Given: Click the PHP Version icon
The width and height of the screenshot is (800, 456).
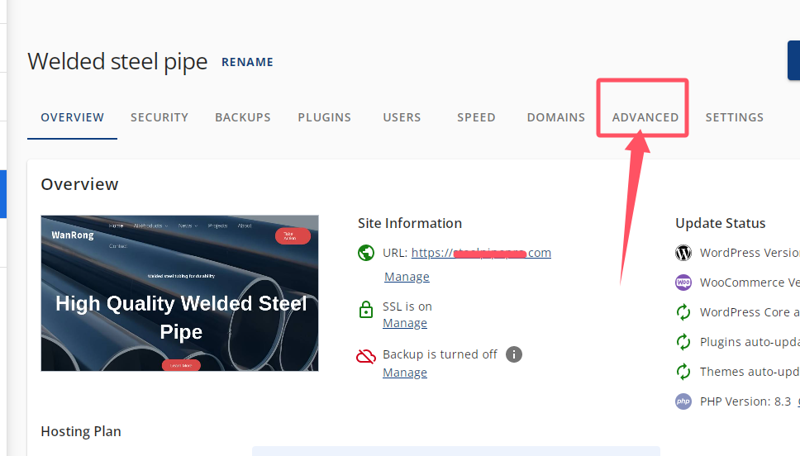Looking at the screenshot, I should coord(683,402).
